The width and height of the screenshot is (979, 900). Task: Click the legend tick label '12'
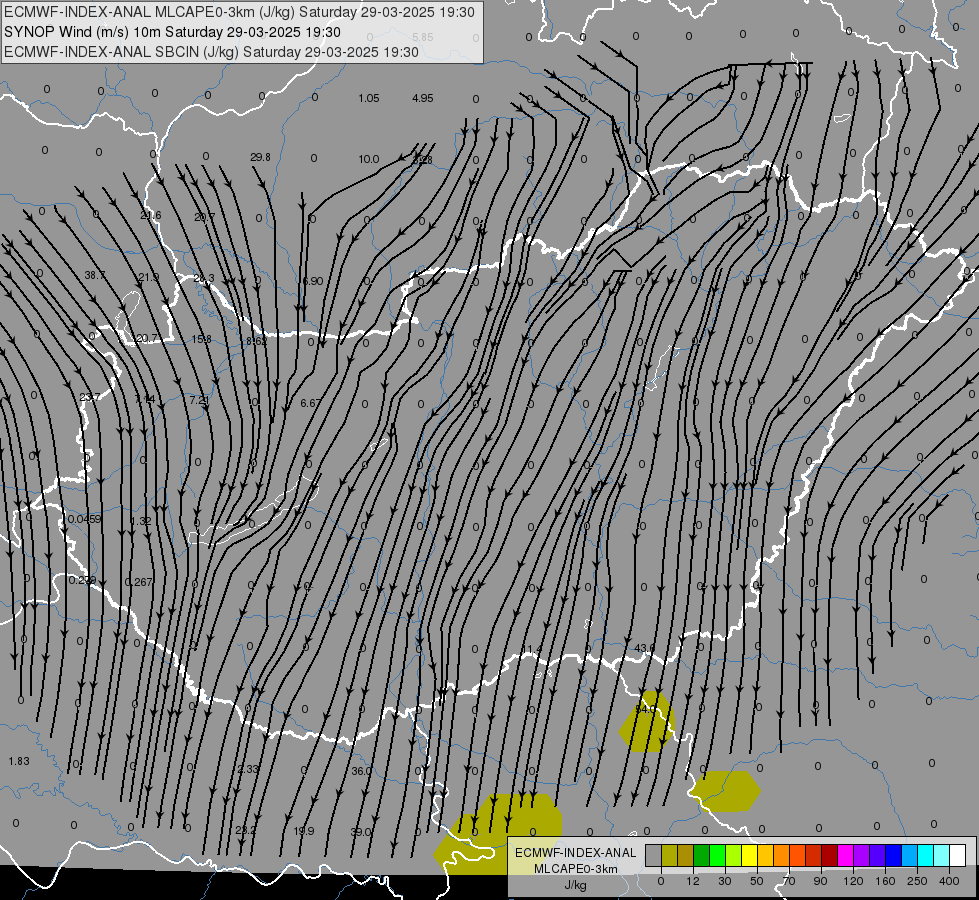[692, 881]
